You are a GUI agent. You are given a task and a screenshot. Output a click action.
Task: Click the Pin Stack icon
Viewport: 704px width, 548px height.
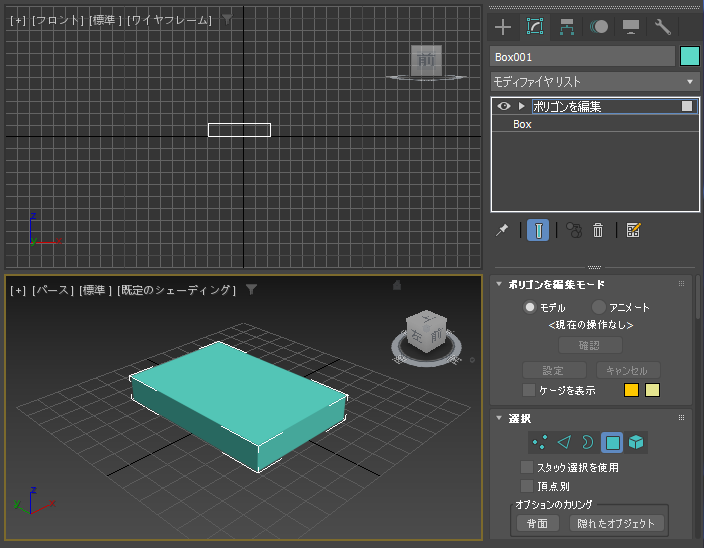(502, 230)
